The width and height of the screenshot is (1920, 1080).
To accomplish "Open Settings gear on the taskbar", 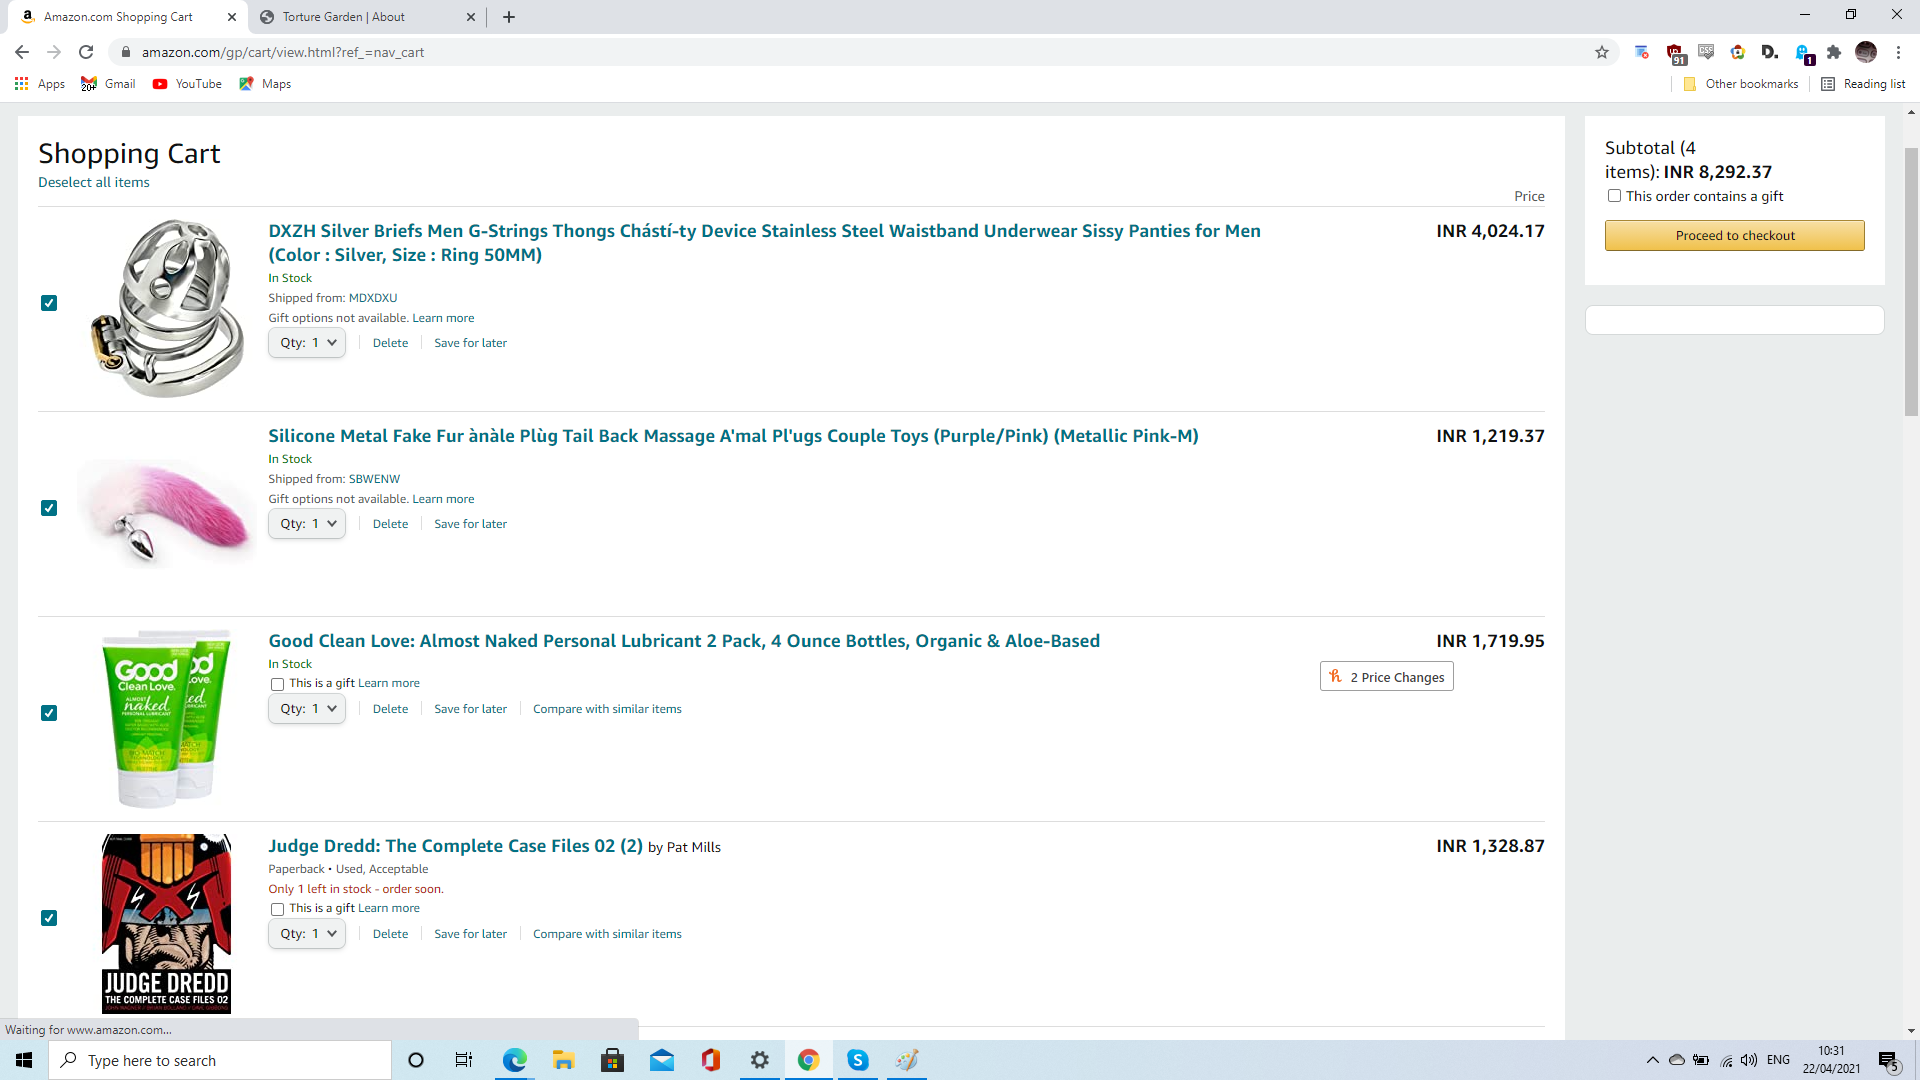I will [760, 1060].
